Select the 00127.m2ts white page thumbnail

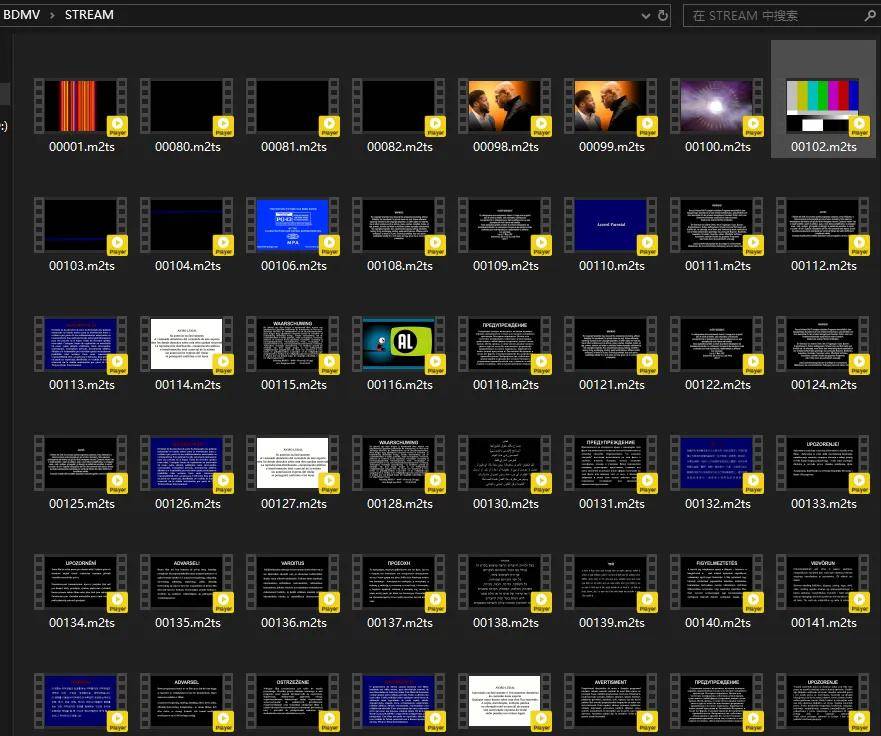click(x=293, y=464)
